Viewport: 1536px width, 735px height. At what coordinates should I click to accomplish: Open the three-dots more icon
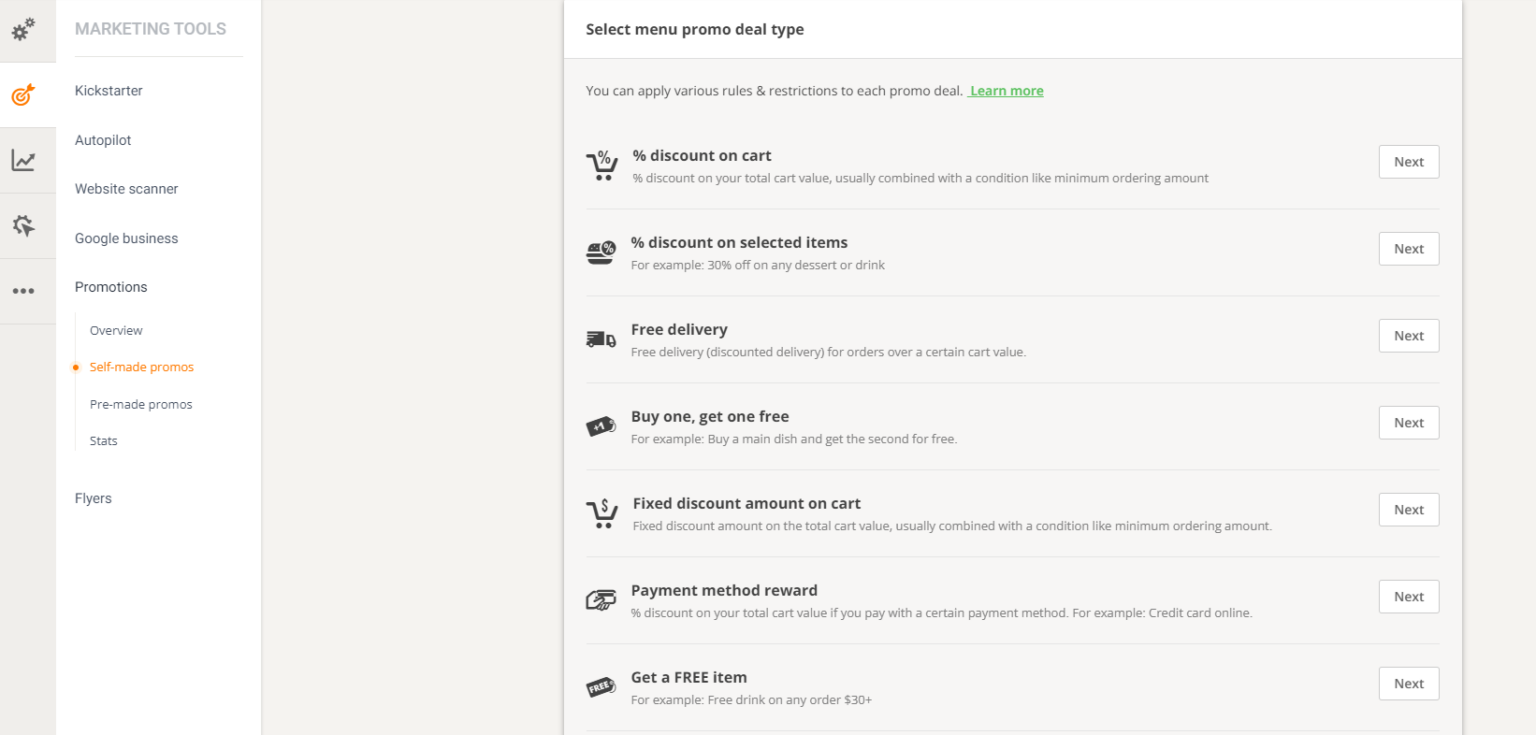(x=24, y=291)
